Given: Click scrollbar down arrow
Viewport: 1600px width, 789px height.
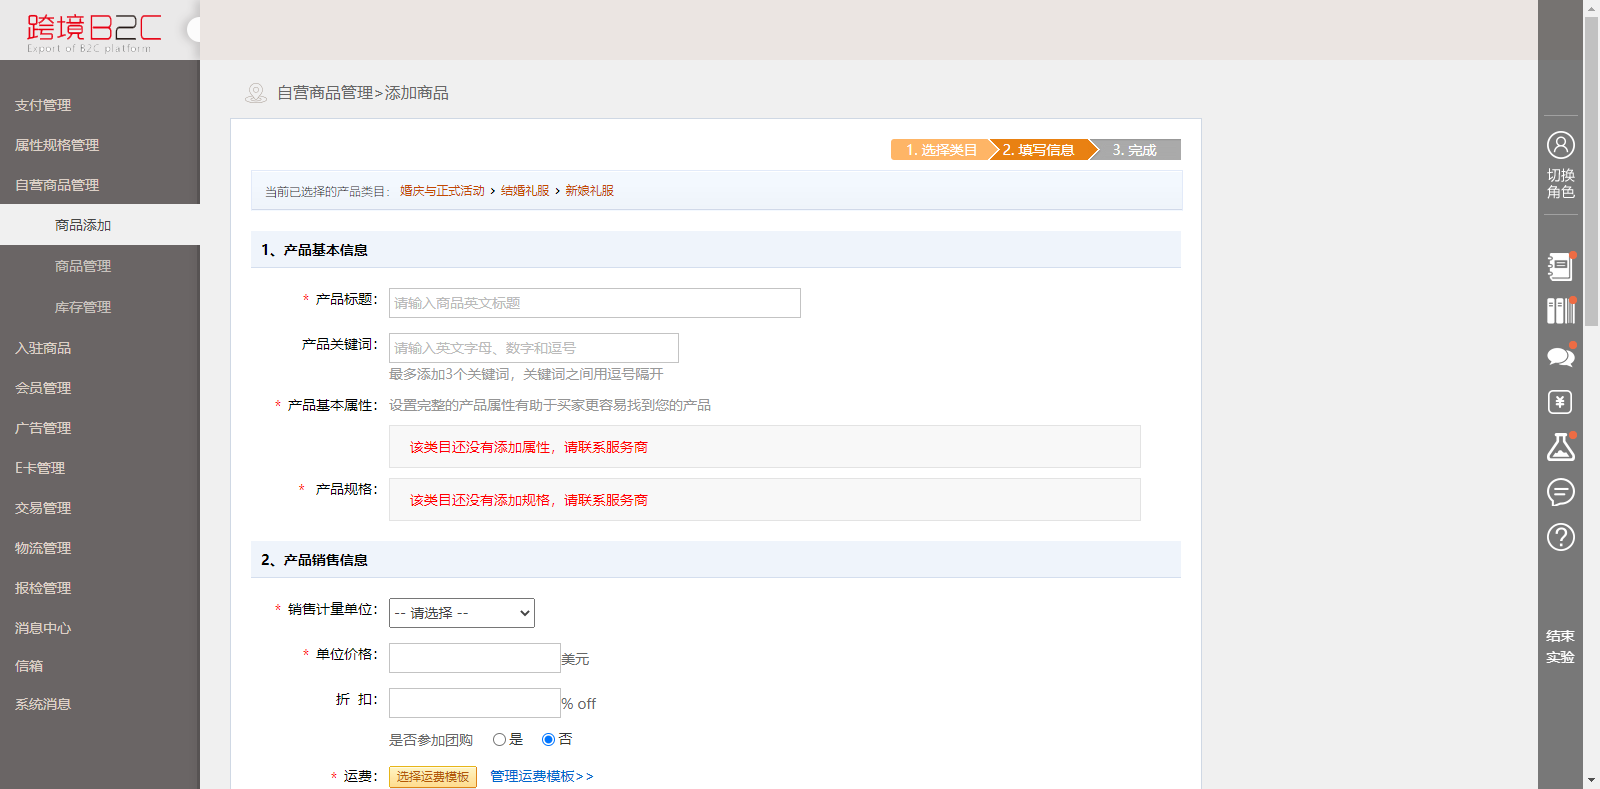Looking at the screenshot, I should (x=1591, y=780).
